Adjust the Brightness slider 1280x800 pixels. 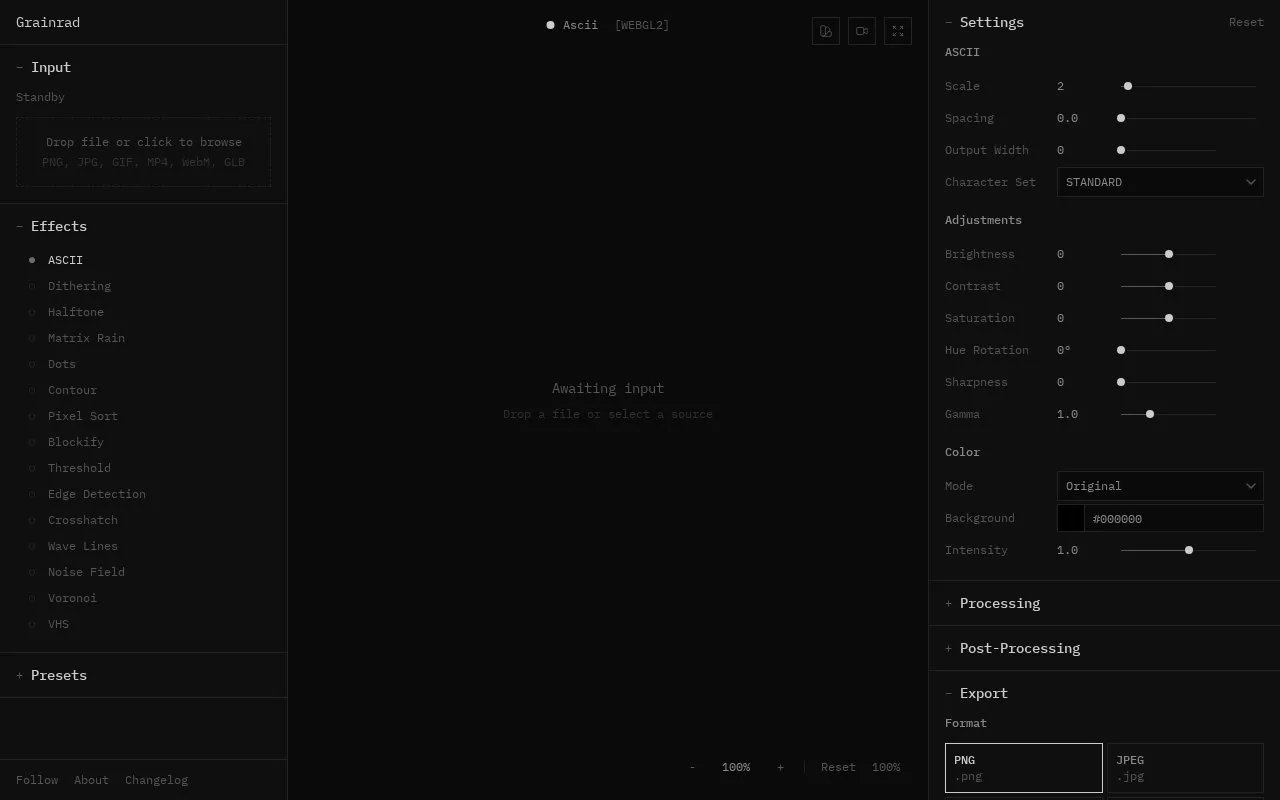(1168, 254)
